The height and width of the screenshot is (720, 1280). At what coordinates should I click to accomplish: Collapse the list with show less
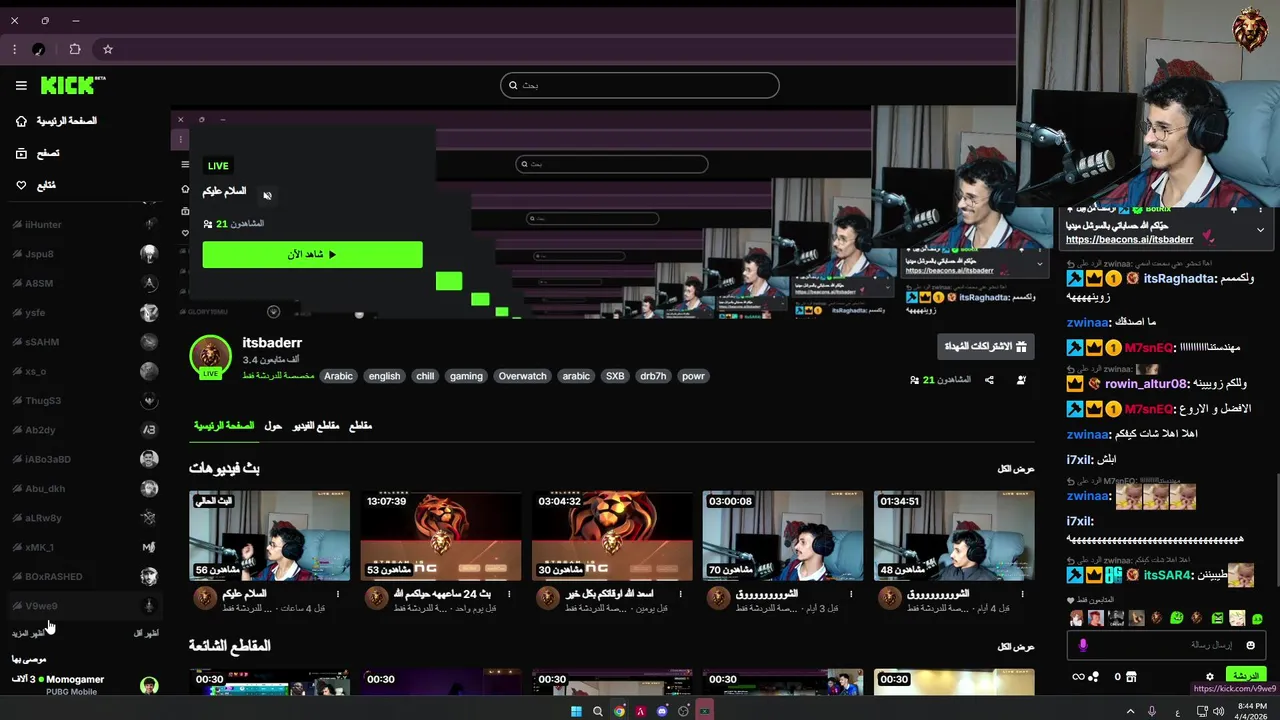[x=147, y=633]
